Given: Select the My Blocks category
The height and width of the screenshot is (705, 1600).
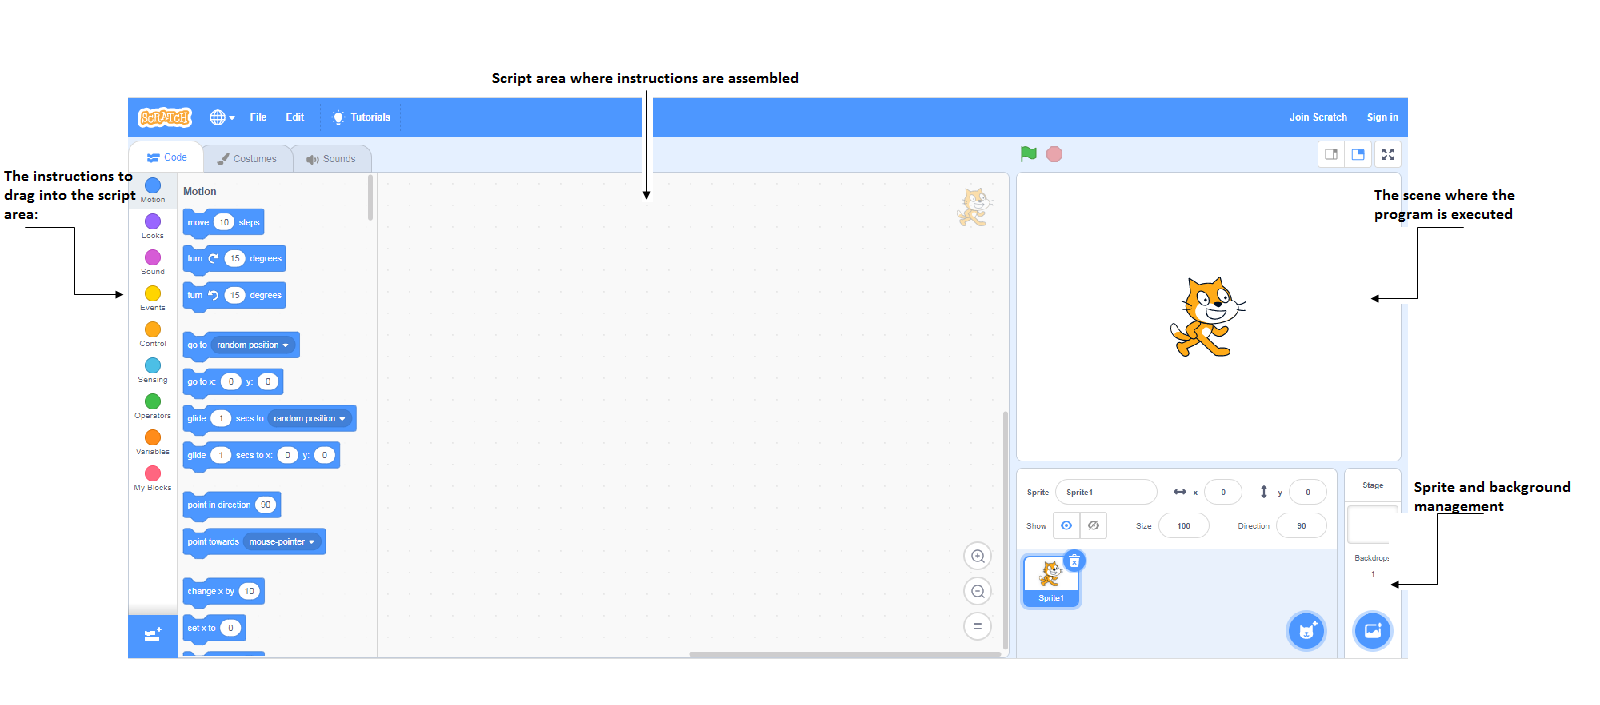Looking at the screenshot, I should point(153,477).
